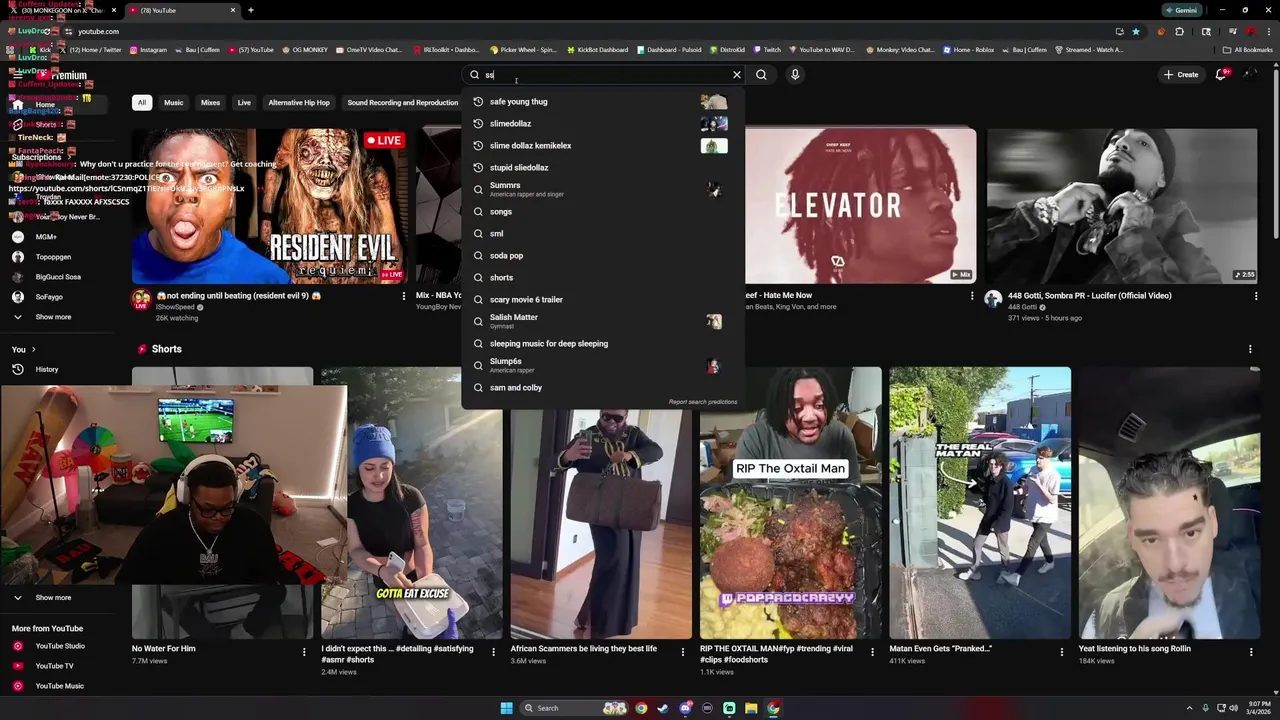Click the magnifier search submit button
1280x720 pixels.
761,75
